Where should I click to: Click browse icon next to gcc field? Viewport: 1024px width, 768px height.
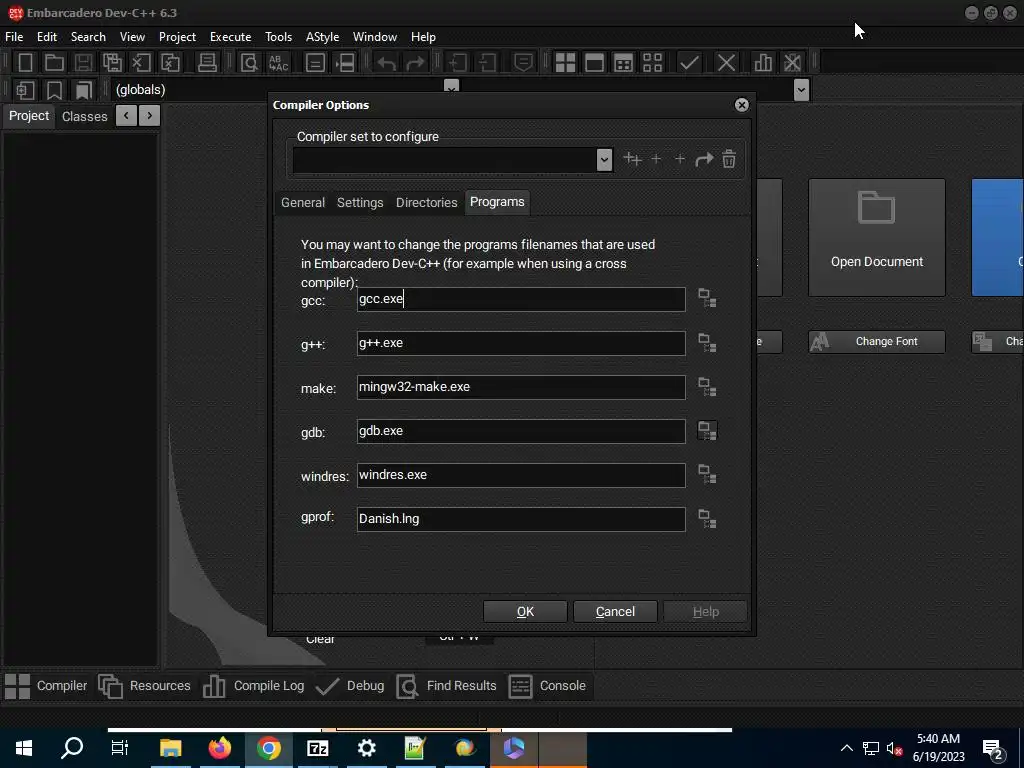tap(707, 298)
